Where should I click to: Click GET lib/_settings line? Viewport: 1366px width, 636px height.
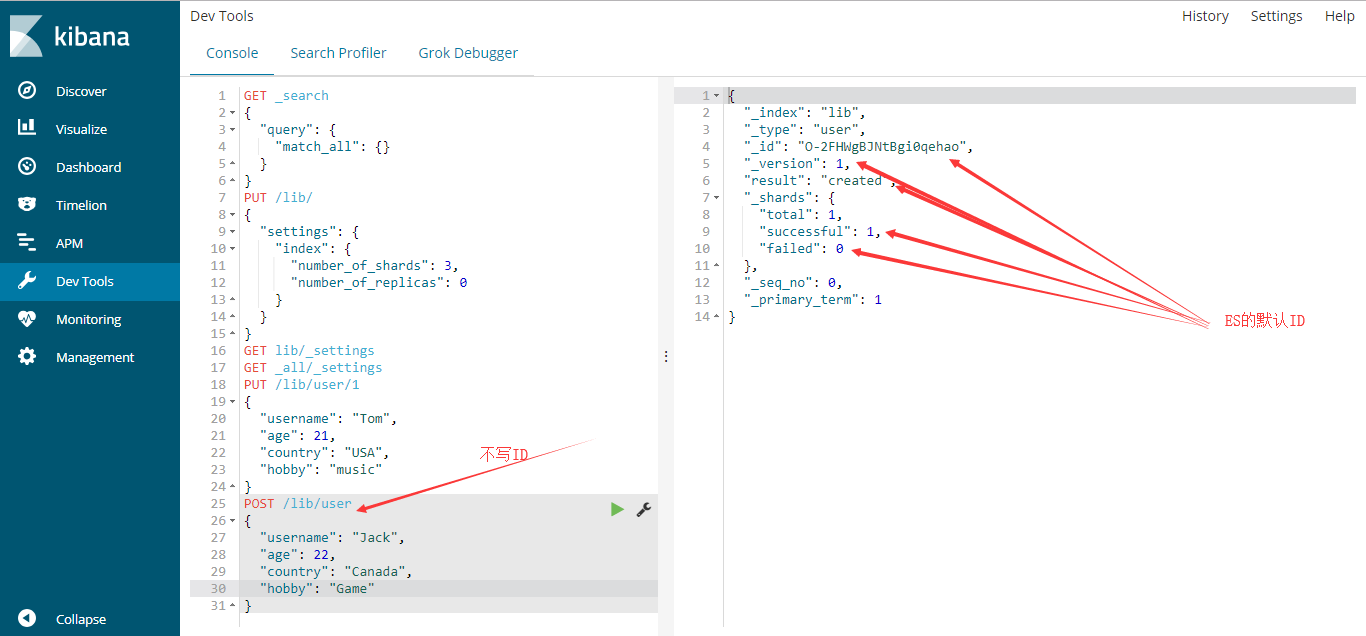[309, 351]
